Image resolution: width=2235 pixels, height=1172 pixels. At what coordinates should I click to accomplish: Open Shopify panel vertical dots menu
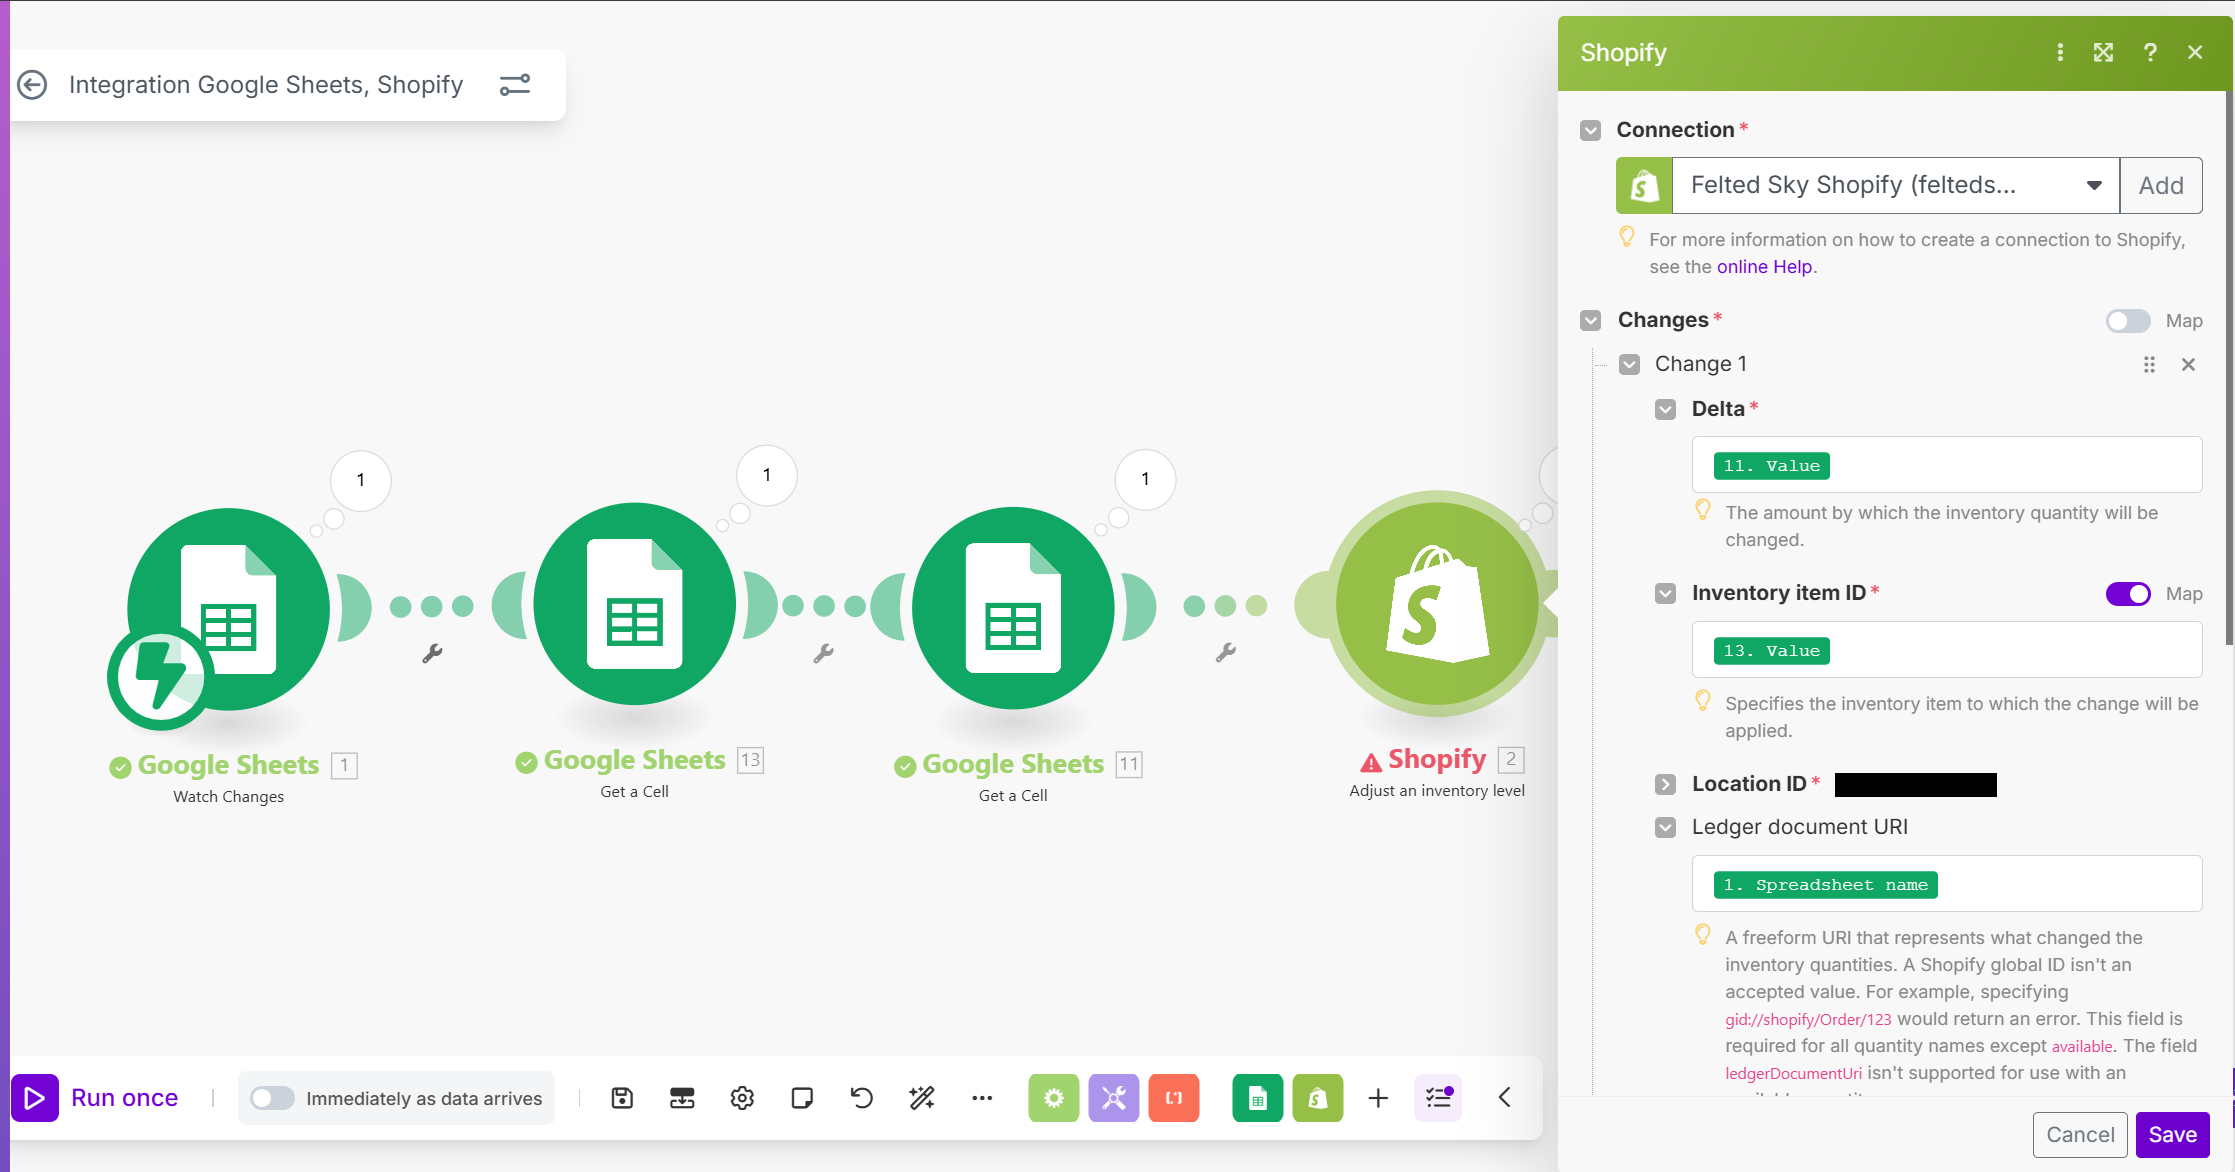[x=2060, y=52]
